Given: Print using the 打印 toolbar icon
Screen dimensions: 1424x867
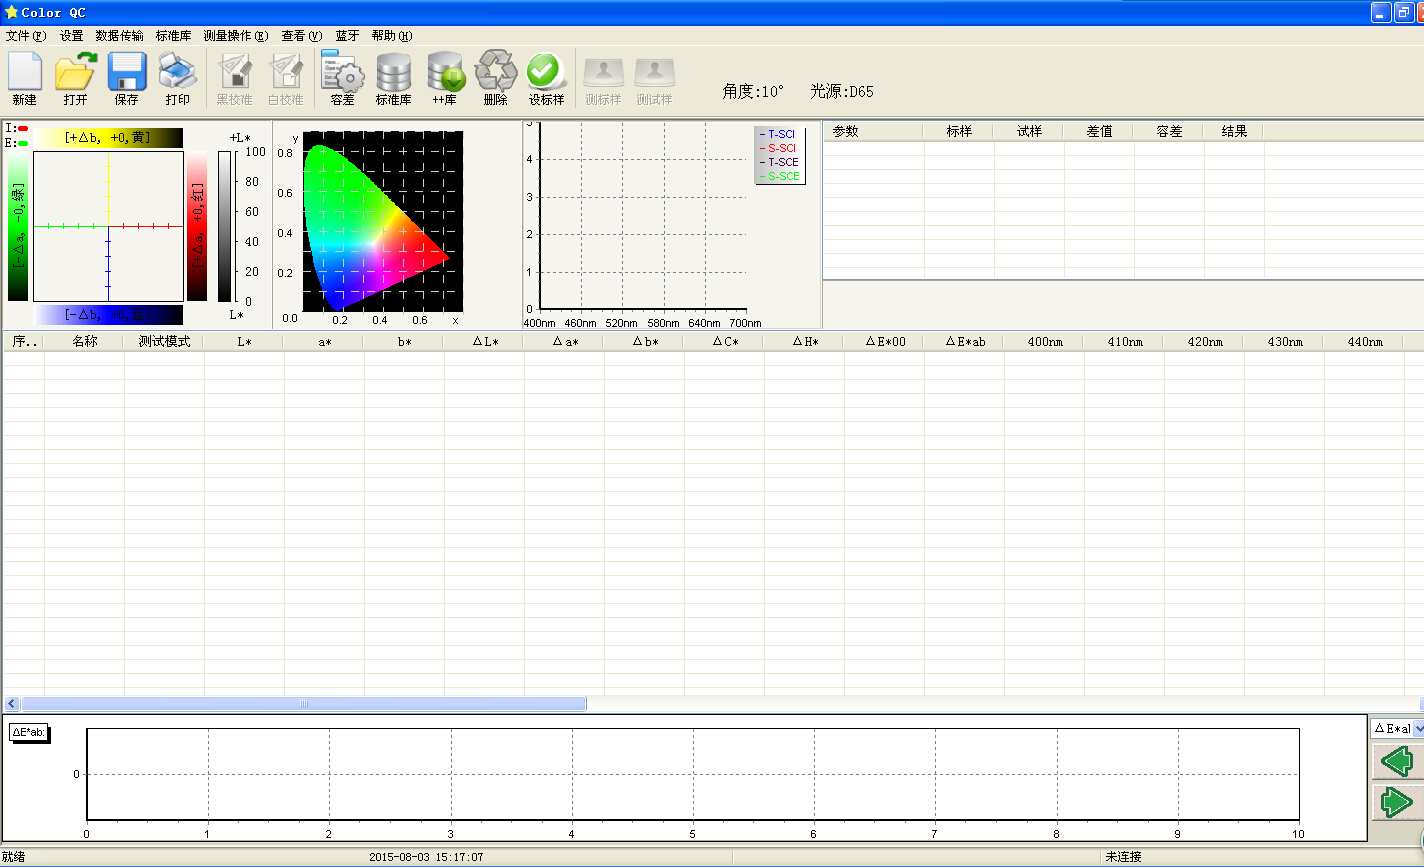Looking at the screenshot, I should coord(178,79).
